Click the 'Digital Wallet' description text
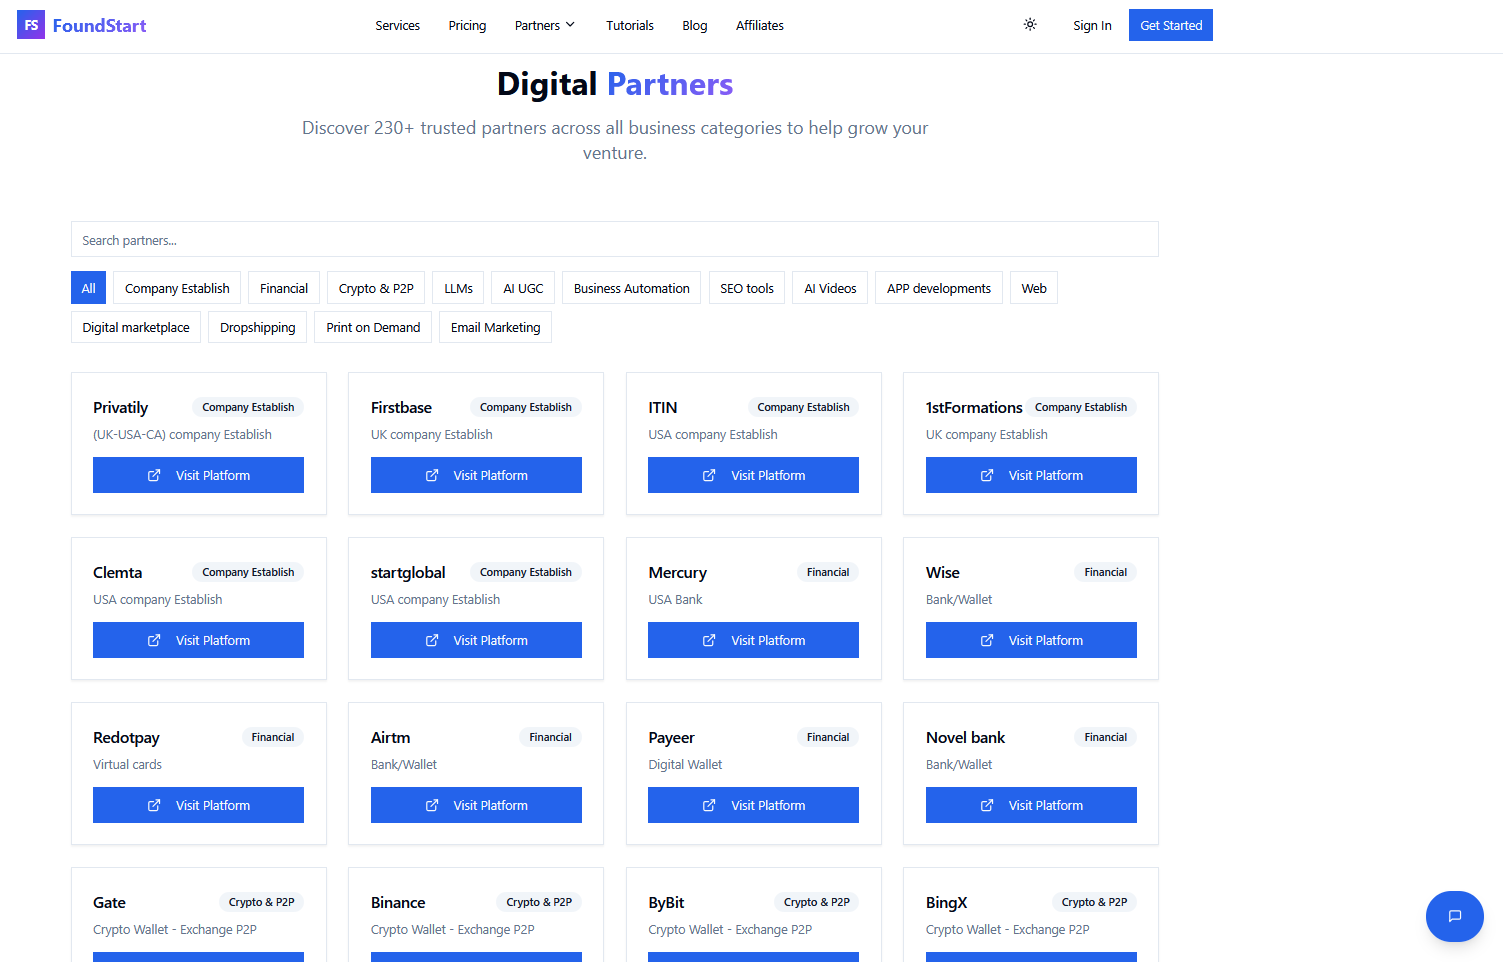 [685, 764]
